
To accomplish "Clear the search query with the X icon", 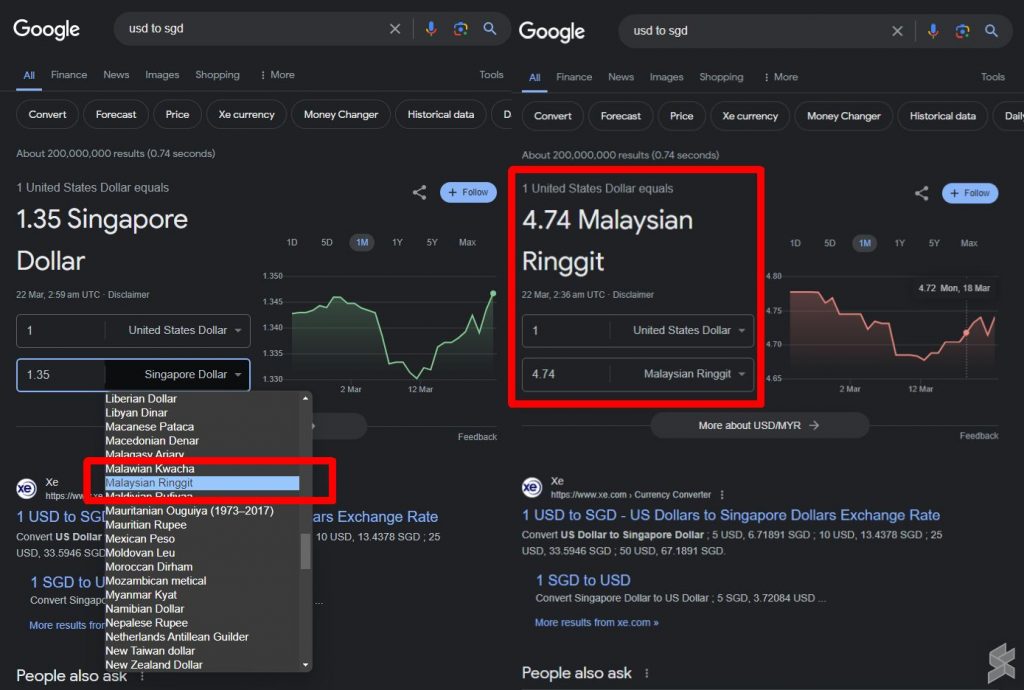I will [395, 29].
